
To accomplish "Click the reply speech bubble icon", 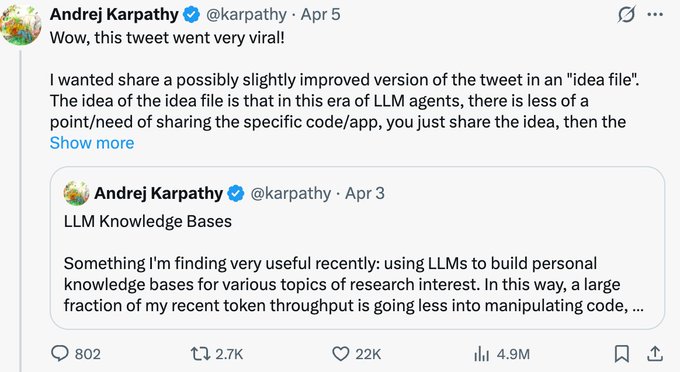I will pos(60,353).
